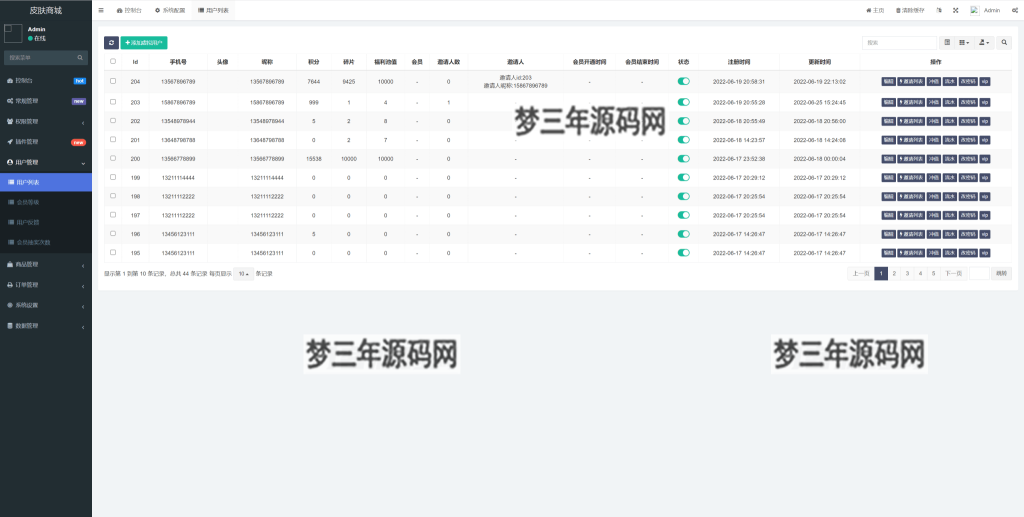Click the green 添加虚拟用户 button
The image size is (1024, 517).
coord(144,43)
